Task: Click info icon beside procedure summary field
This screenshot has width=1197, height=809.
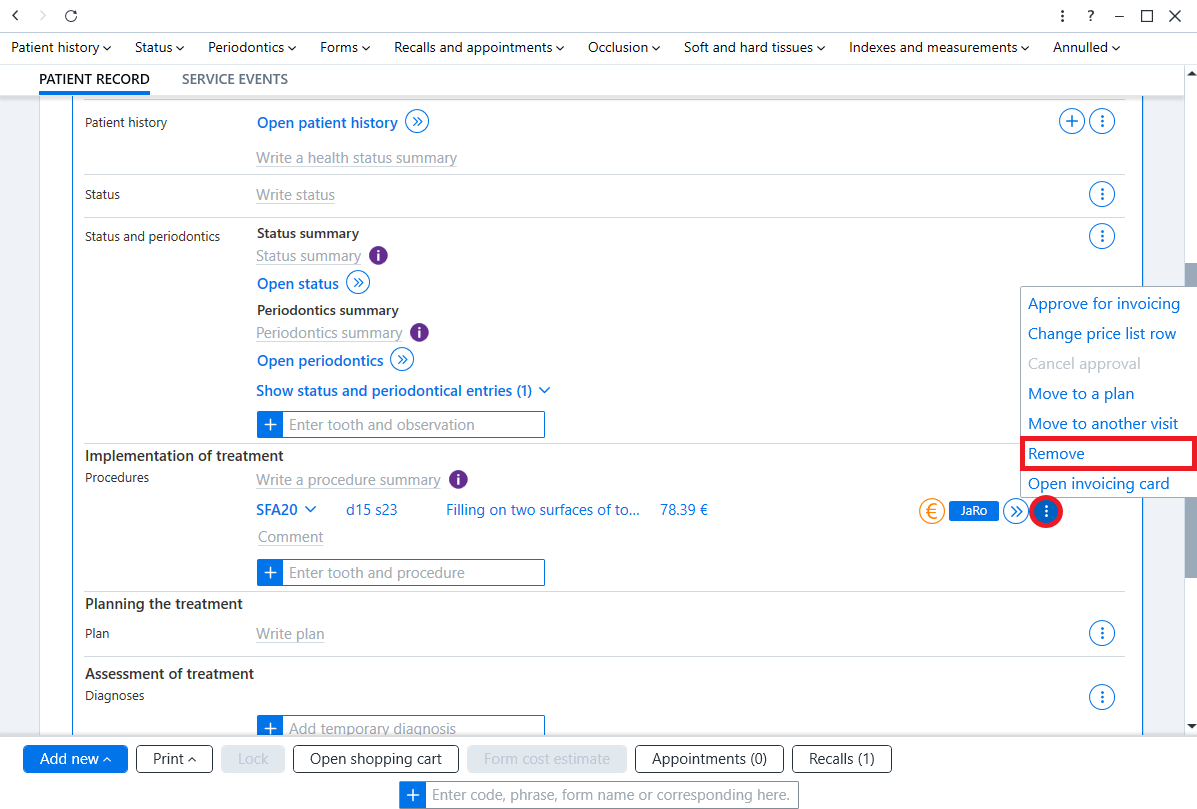Action: (x=458, y=479)
